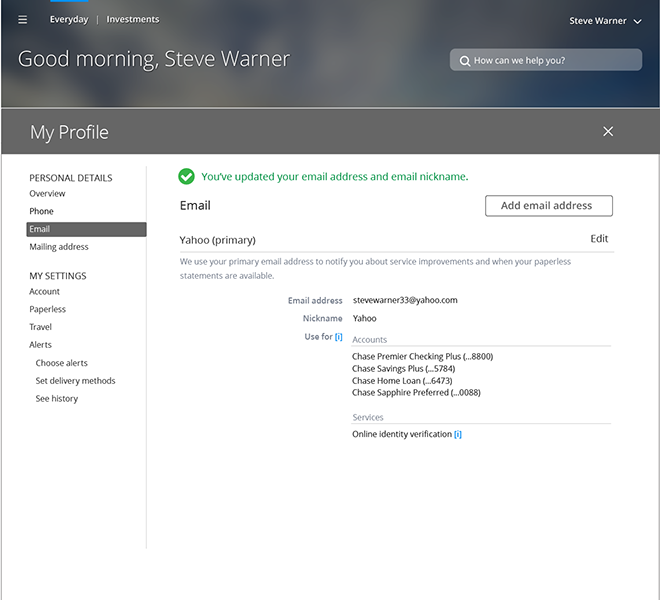The image size is (660, 600).
Task: Click the green success checkmark icon
Action: [186, 176]
